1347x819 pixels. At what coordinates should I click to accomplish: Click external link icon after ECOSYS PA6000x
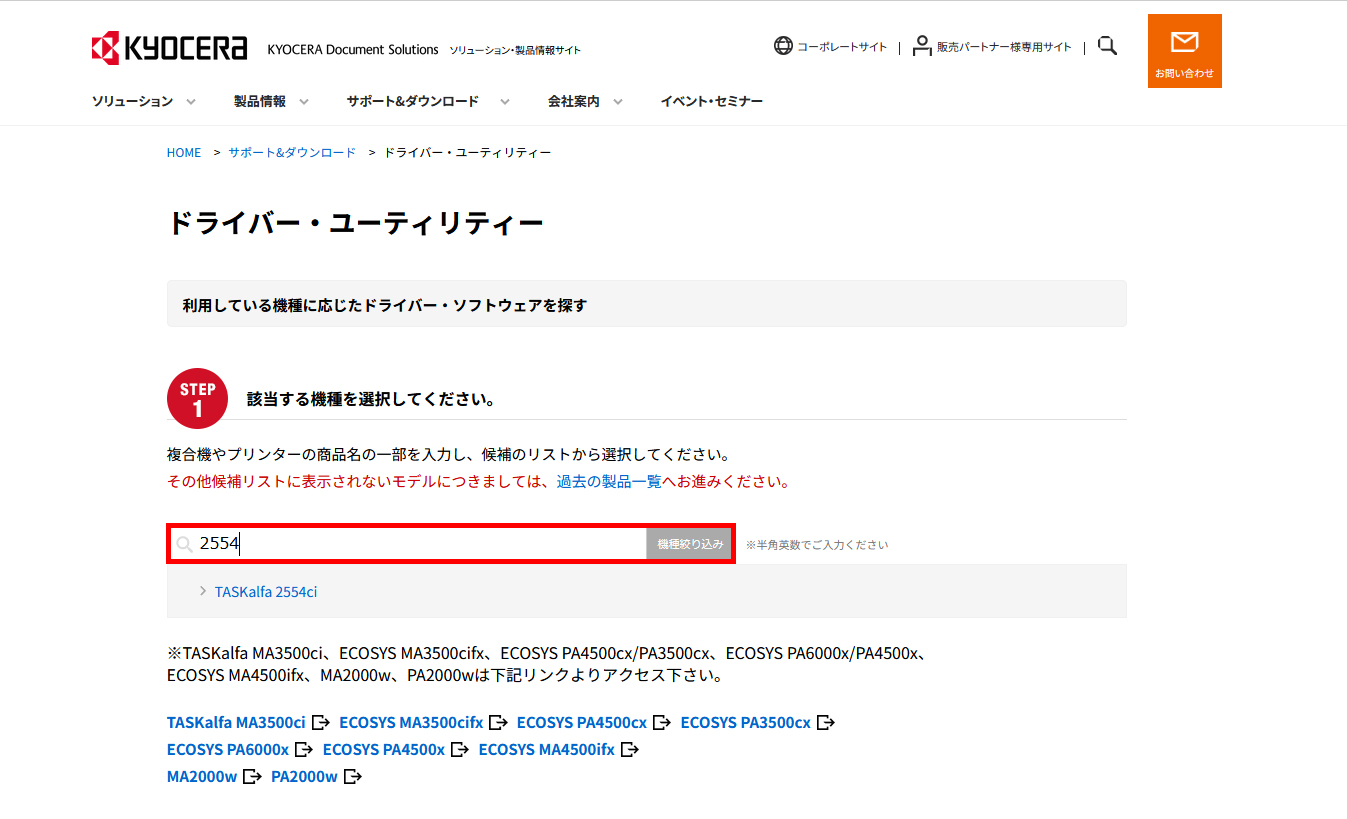305,749
